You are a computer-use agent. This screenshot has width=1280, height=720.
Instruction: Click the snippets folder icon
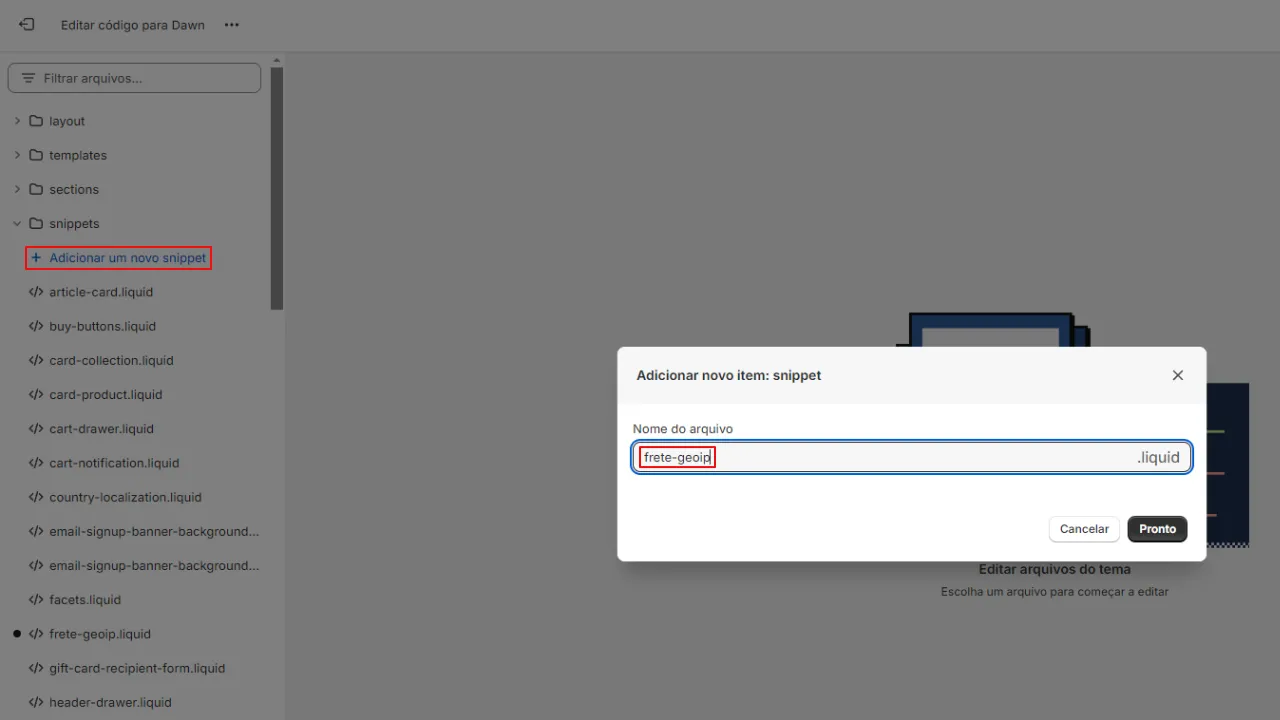pyautogui.click(x=36, y=223)
